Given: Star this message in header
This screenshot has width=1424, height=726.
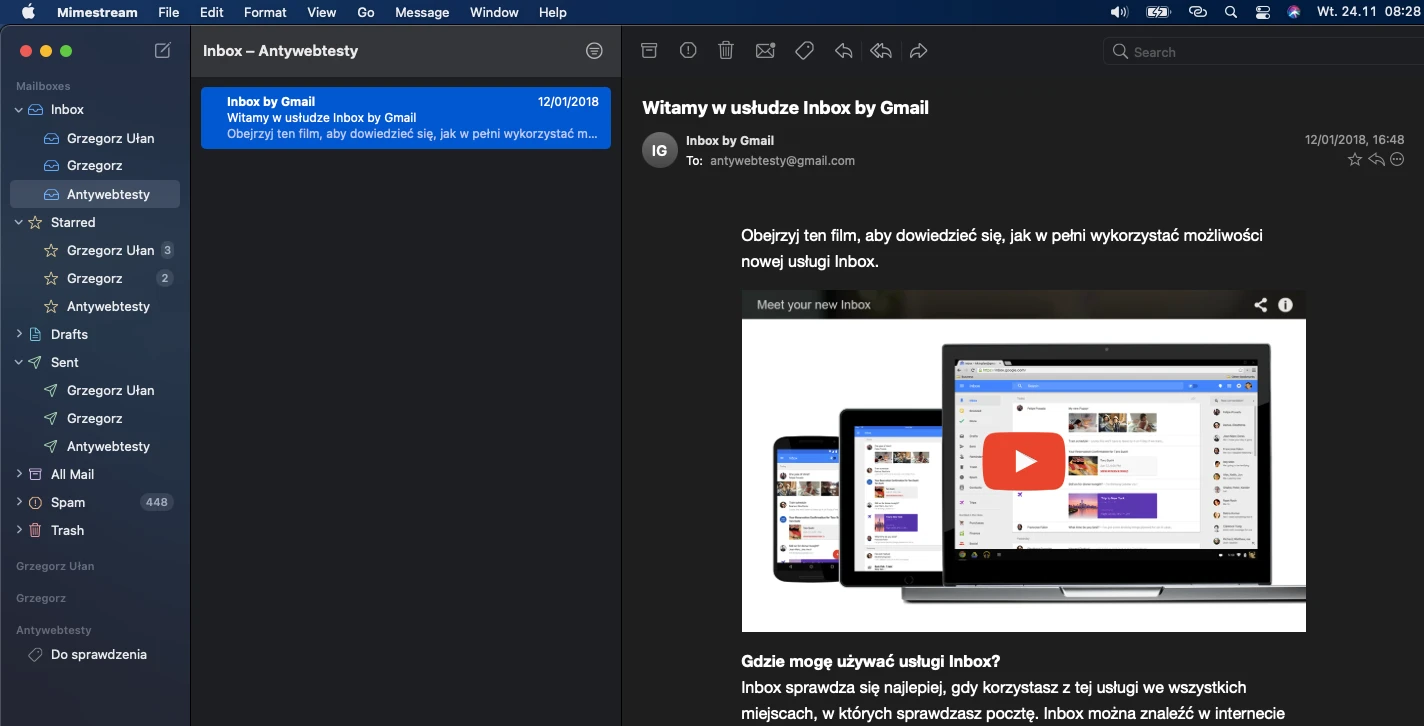Looking at the screenshot, I should click(1355, 160).
